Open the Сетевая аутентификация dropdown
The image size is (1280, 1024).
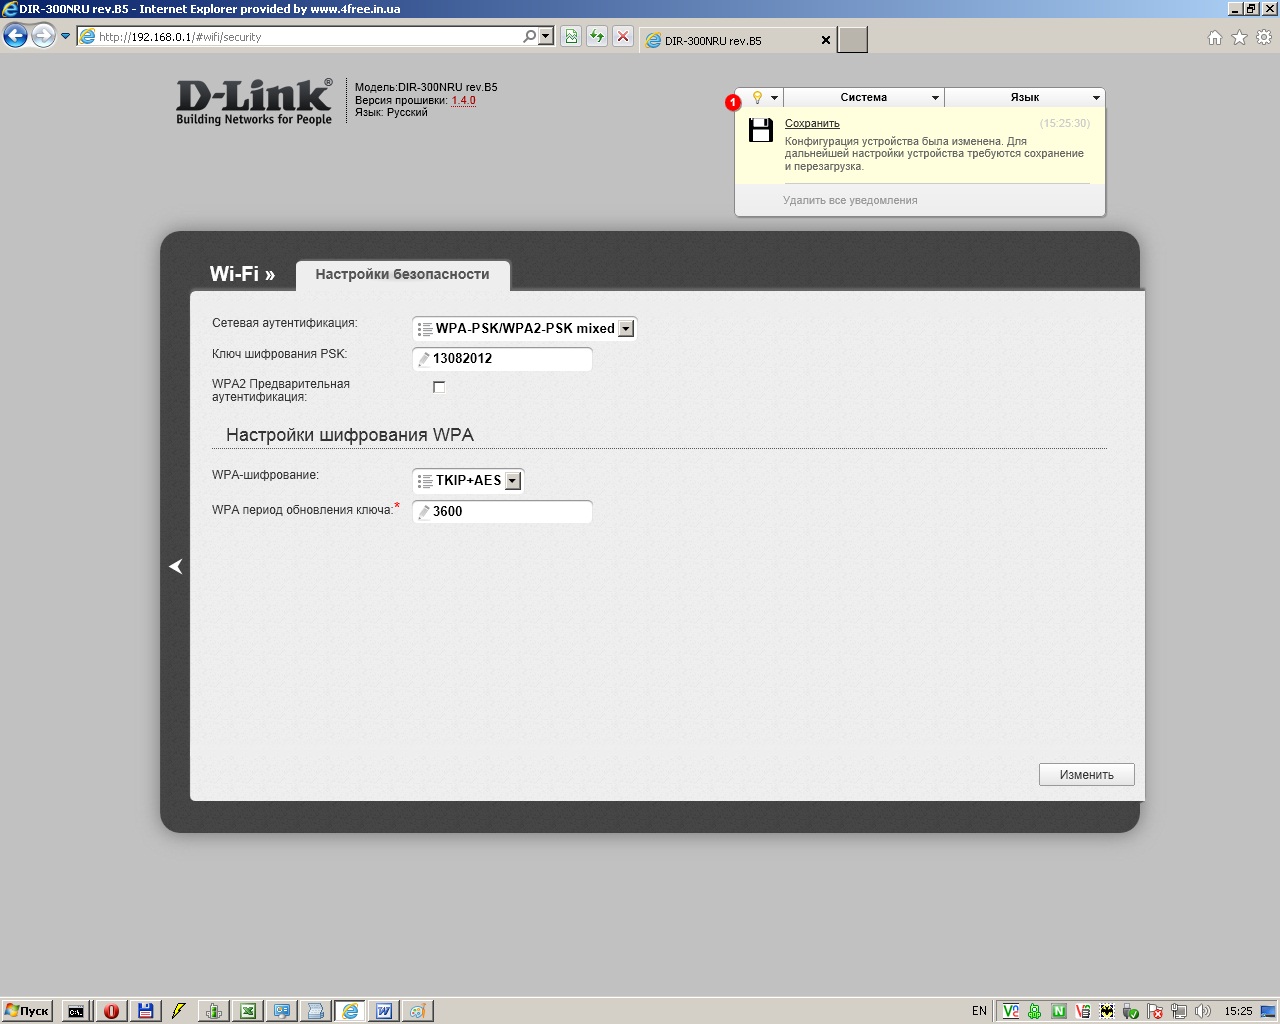pos(525,328)
